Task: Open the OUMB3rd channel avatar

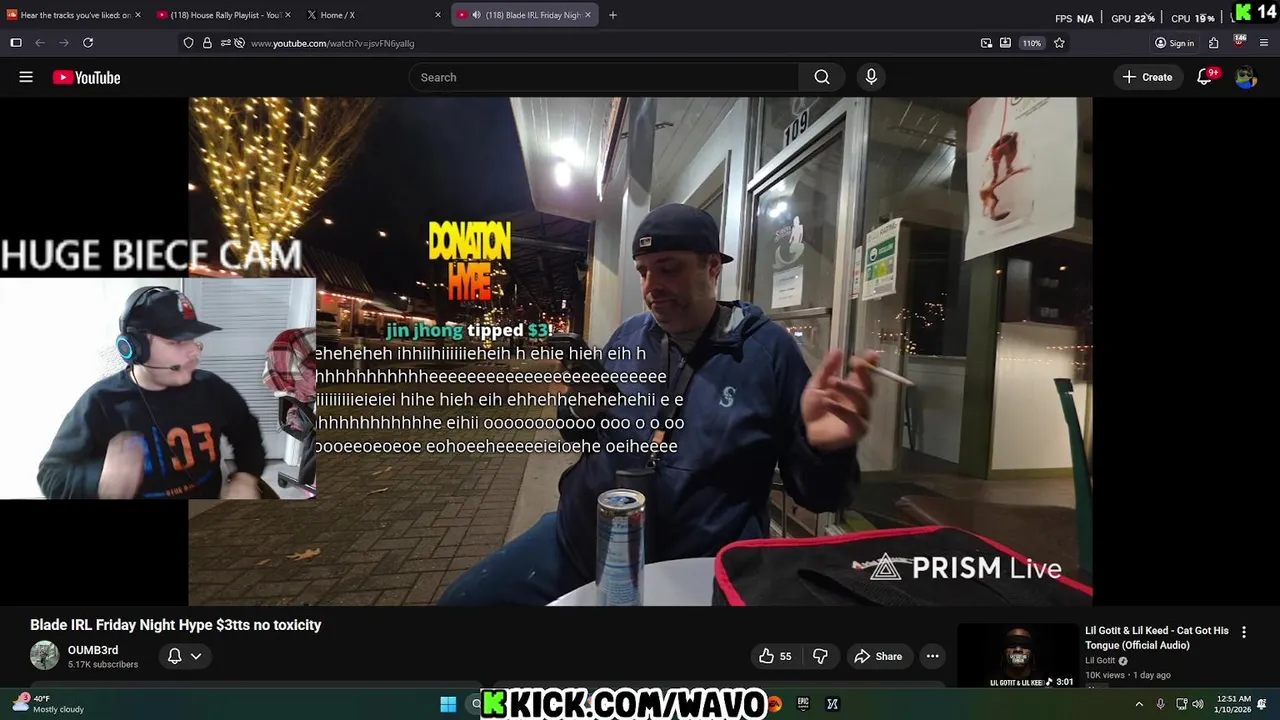Action: coord(44,656)
